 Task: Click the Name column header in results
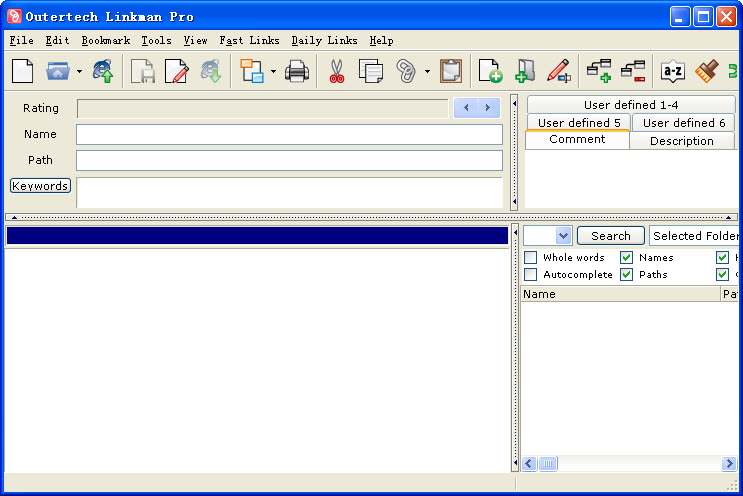(620, 294)
